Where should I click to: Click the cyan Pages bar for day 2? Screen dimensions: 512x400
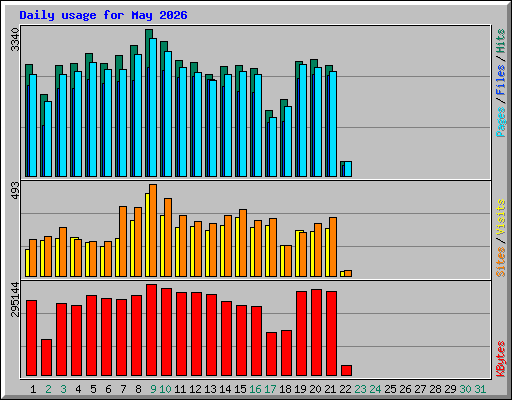tap(48, 139)
